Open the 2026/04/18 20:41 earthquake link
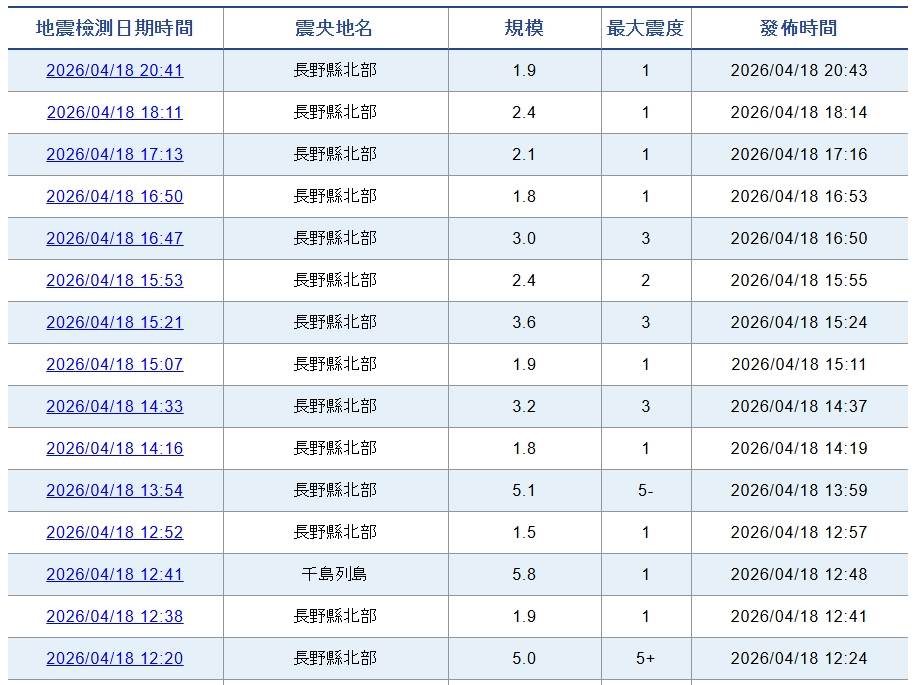915x685 pixels. pos(115,70)
